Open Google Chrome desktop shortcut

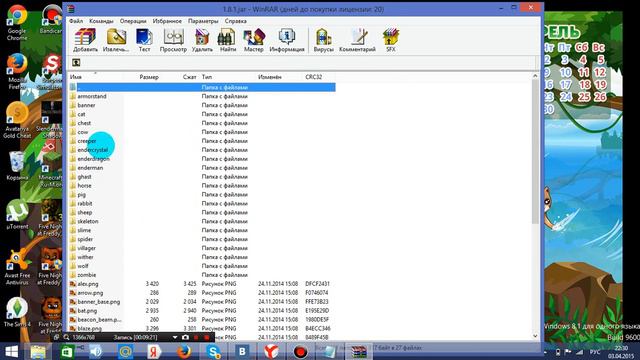tap(17, 22)
